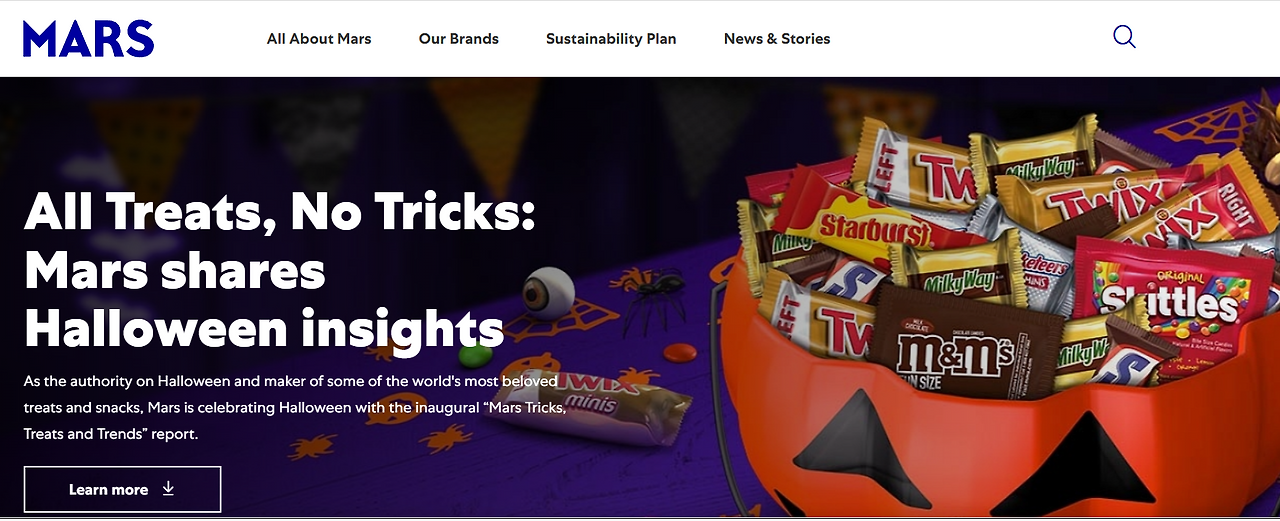
Task: Click the green candy piece on the table
Action: (470, 355)
